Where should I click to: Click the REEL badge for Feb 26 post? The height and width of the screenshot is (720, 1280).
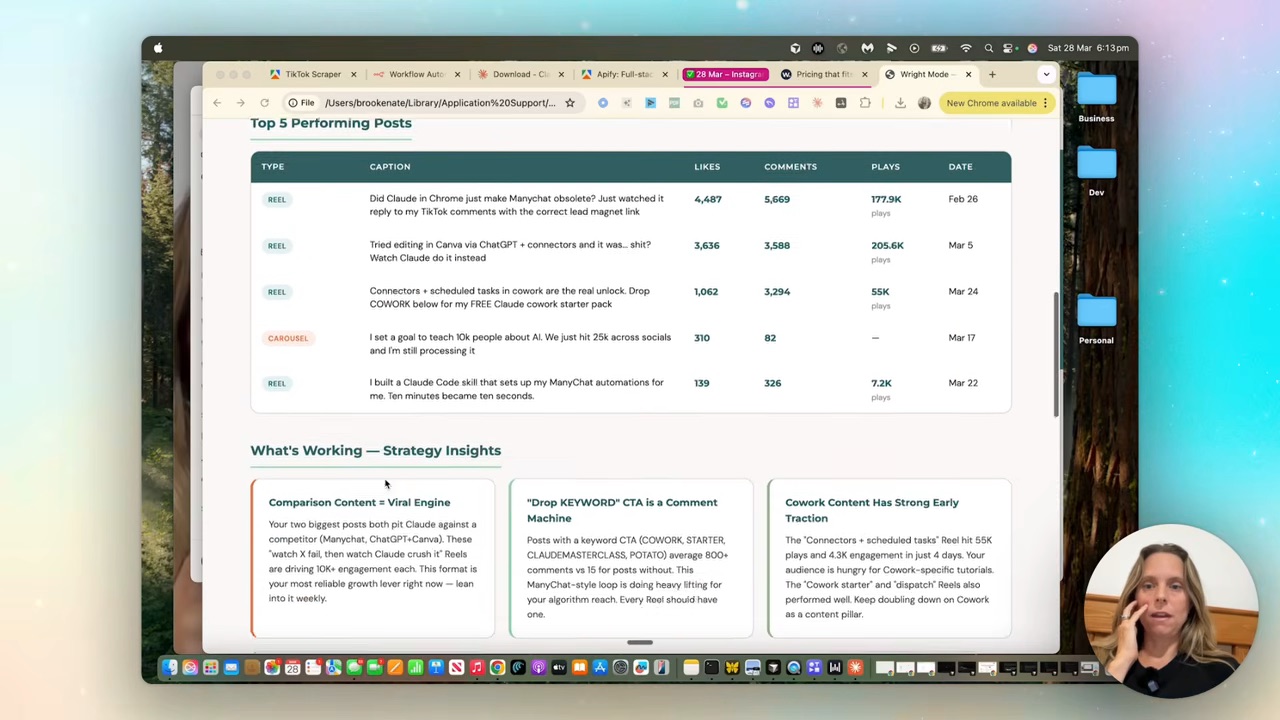point(277,200)
